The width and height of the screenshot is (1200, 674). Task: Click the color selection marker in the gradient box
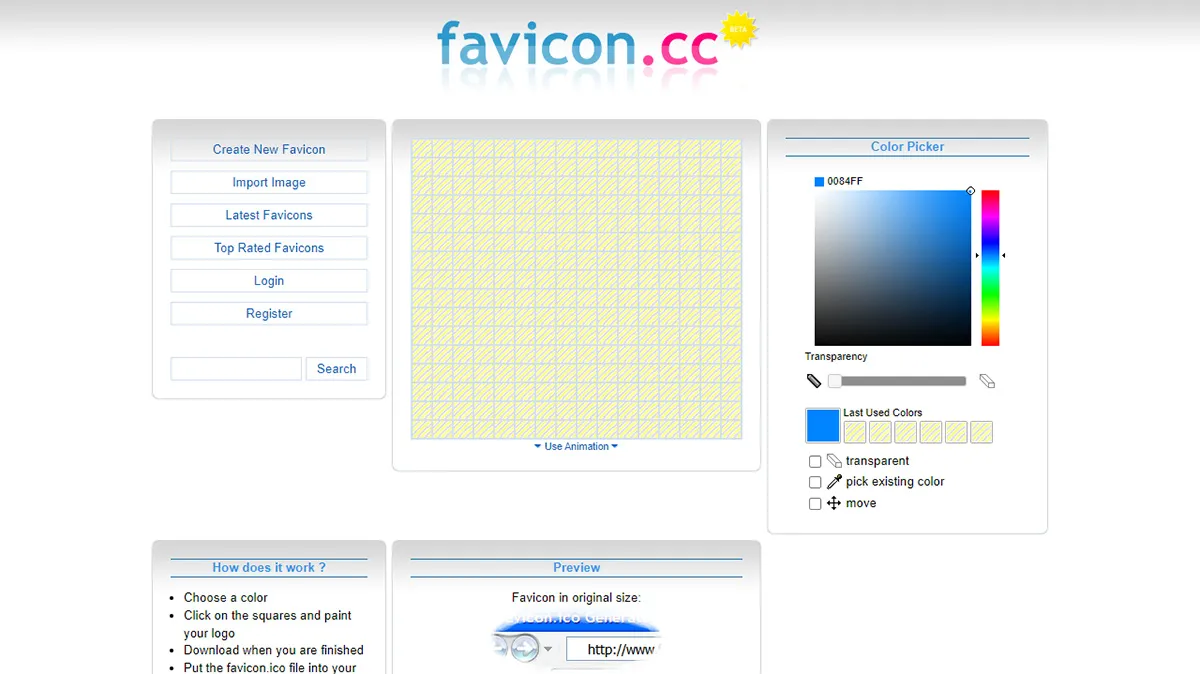[969, 190]
